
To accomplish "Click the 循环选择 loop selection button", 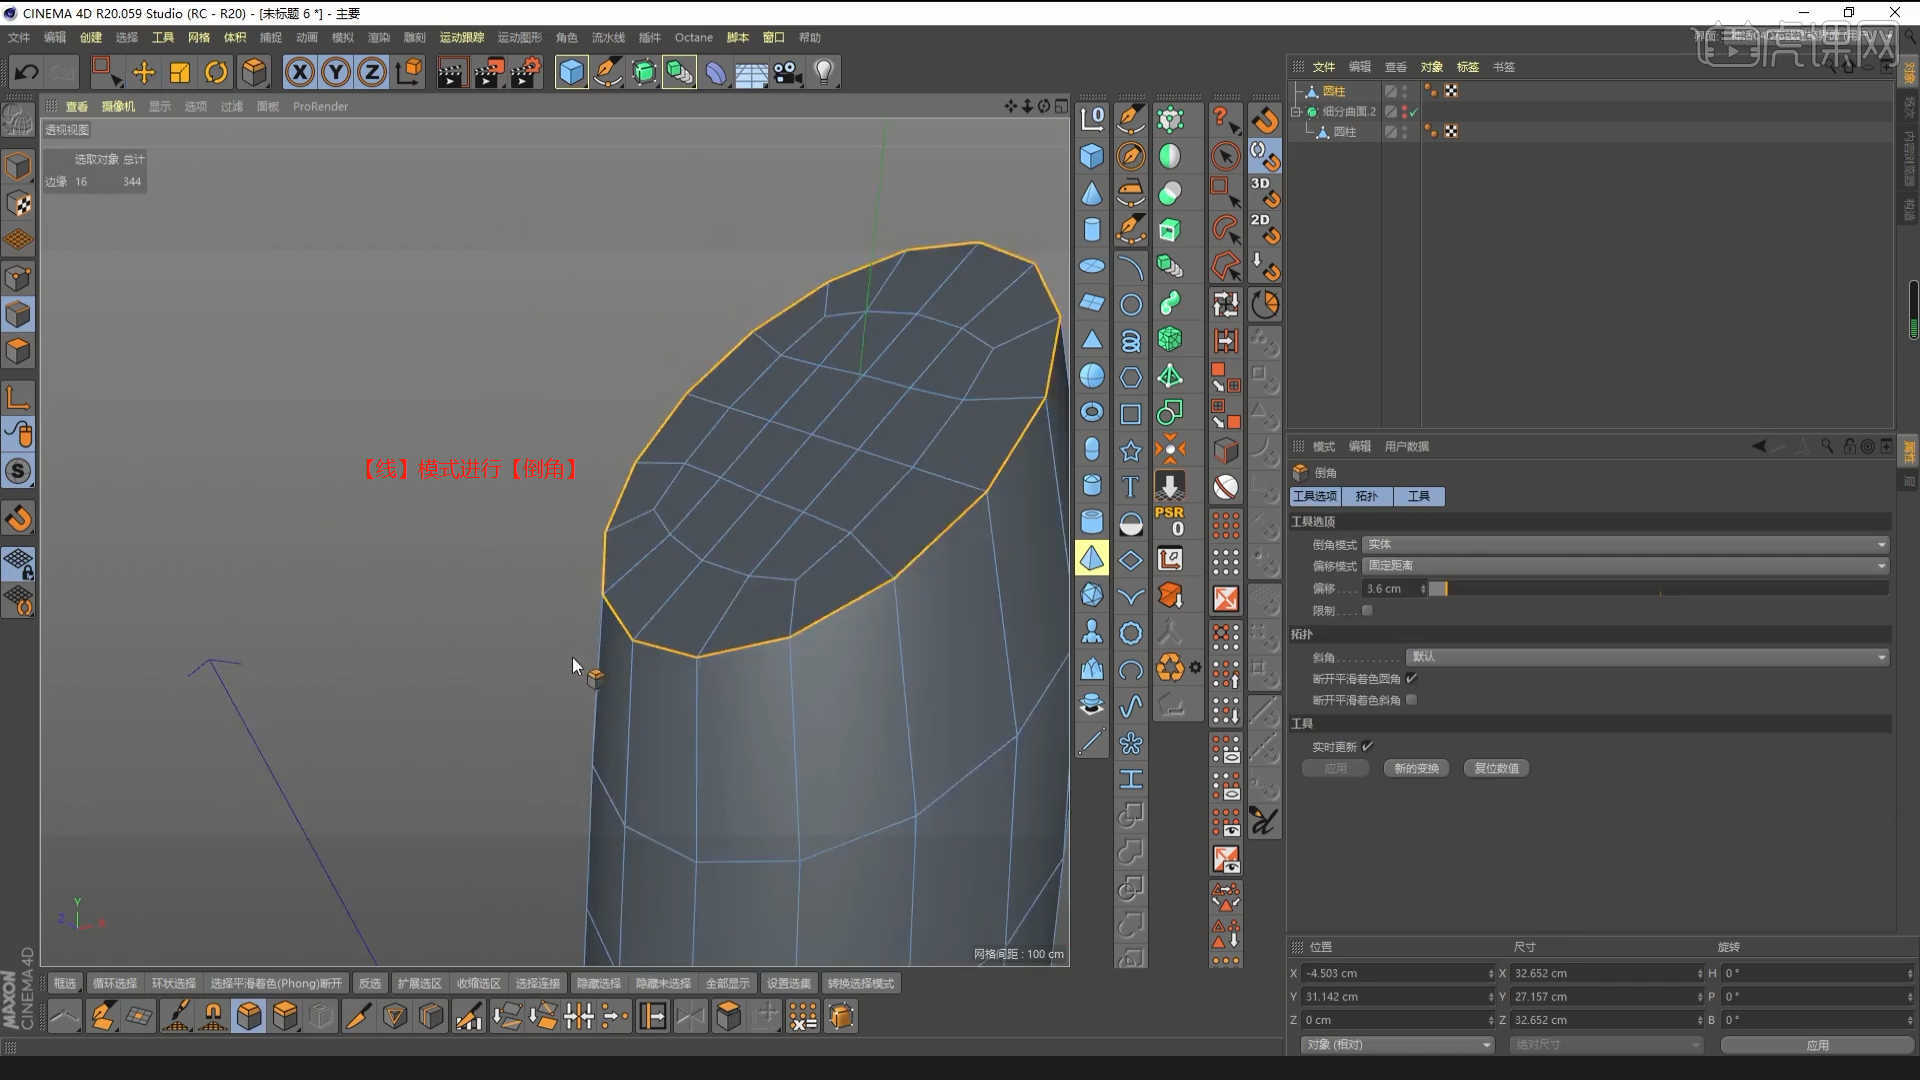I will point(114,984).
